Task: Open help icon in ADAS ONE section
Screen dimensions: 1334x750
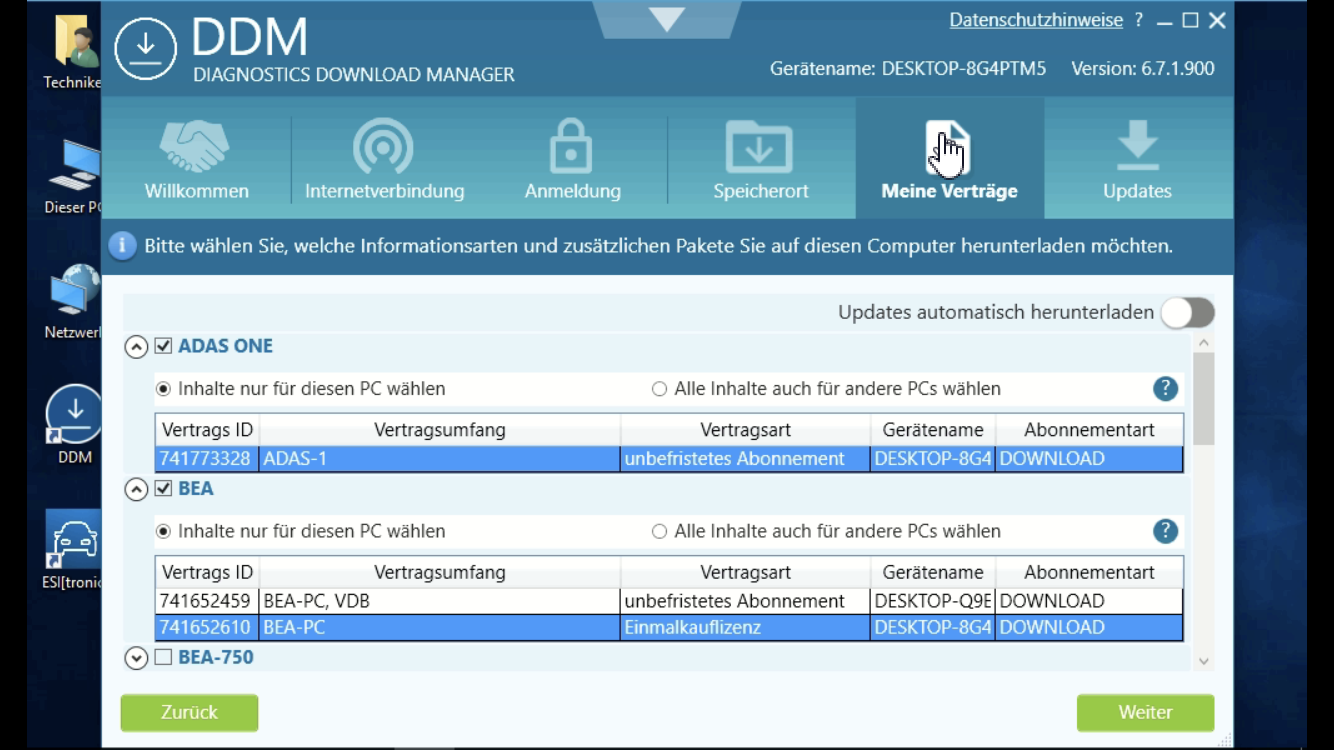Action: [1165, 389]
